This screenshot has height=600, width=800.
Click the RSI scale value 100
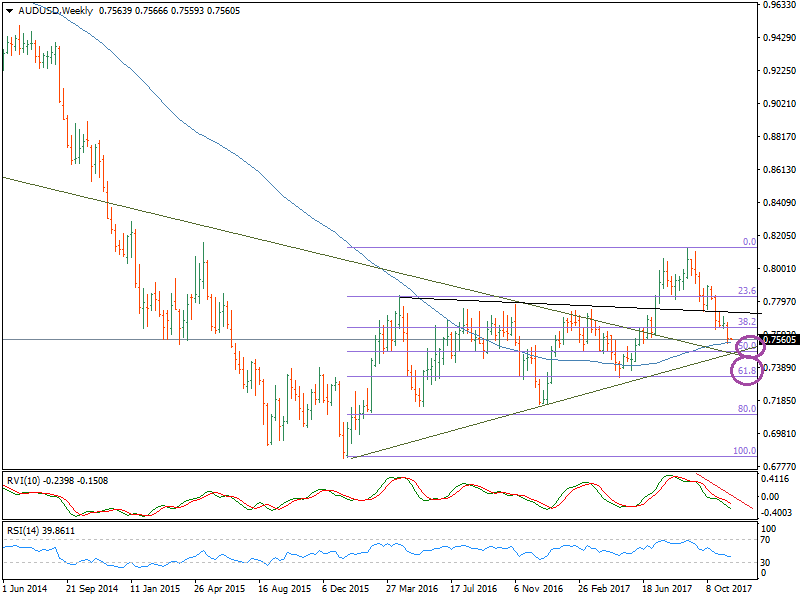pyautogui.click(x=768, y=529)
